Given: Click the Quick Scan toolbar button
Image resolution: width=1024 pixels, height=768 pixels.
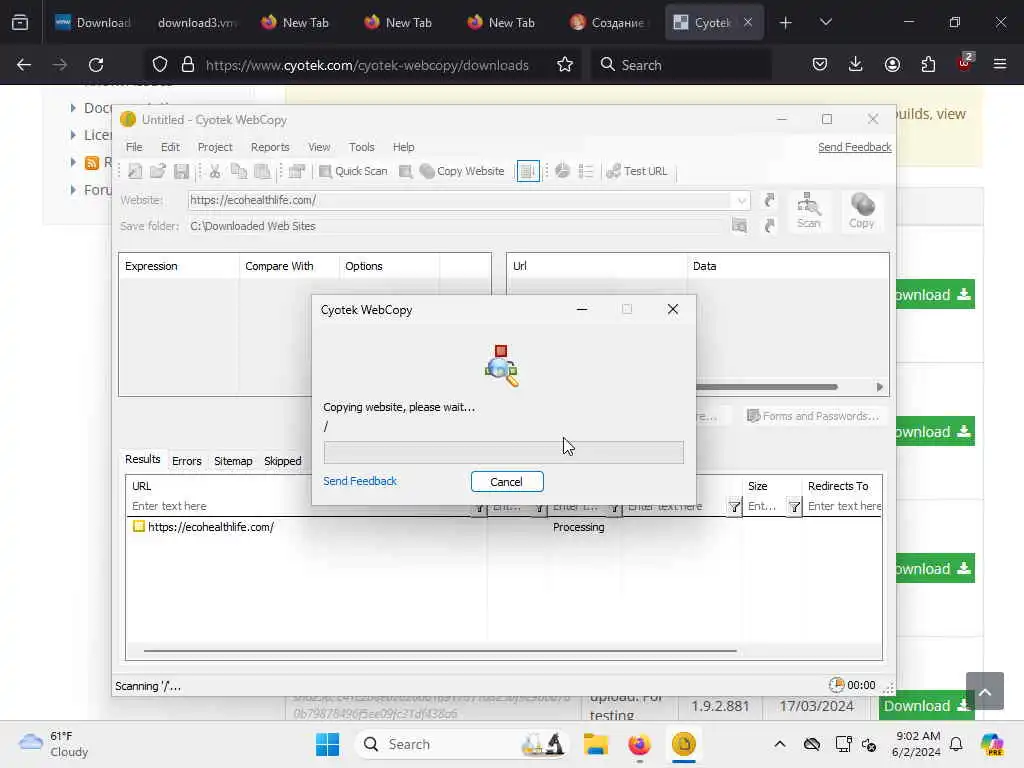Looking at the screenshot, I should tap(353, 171).
